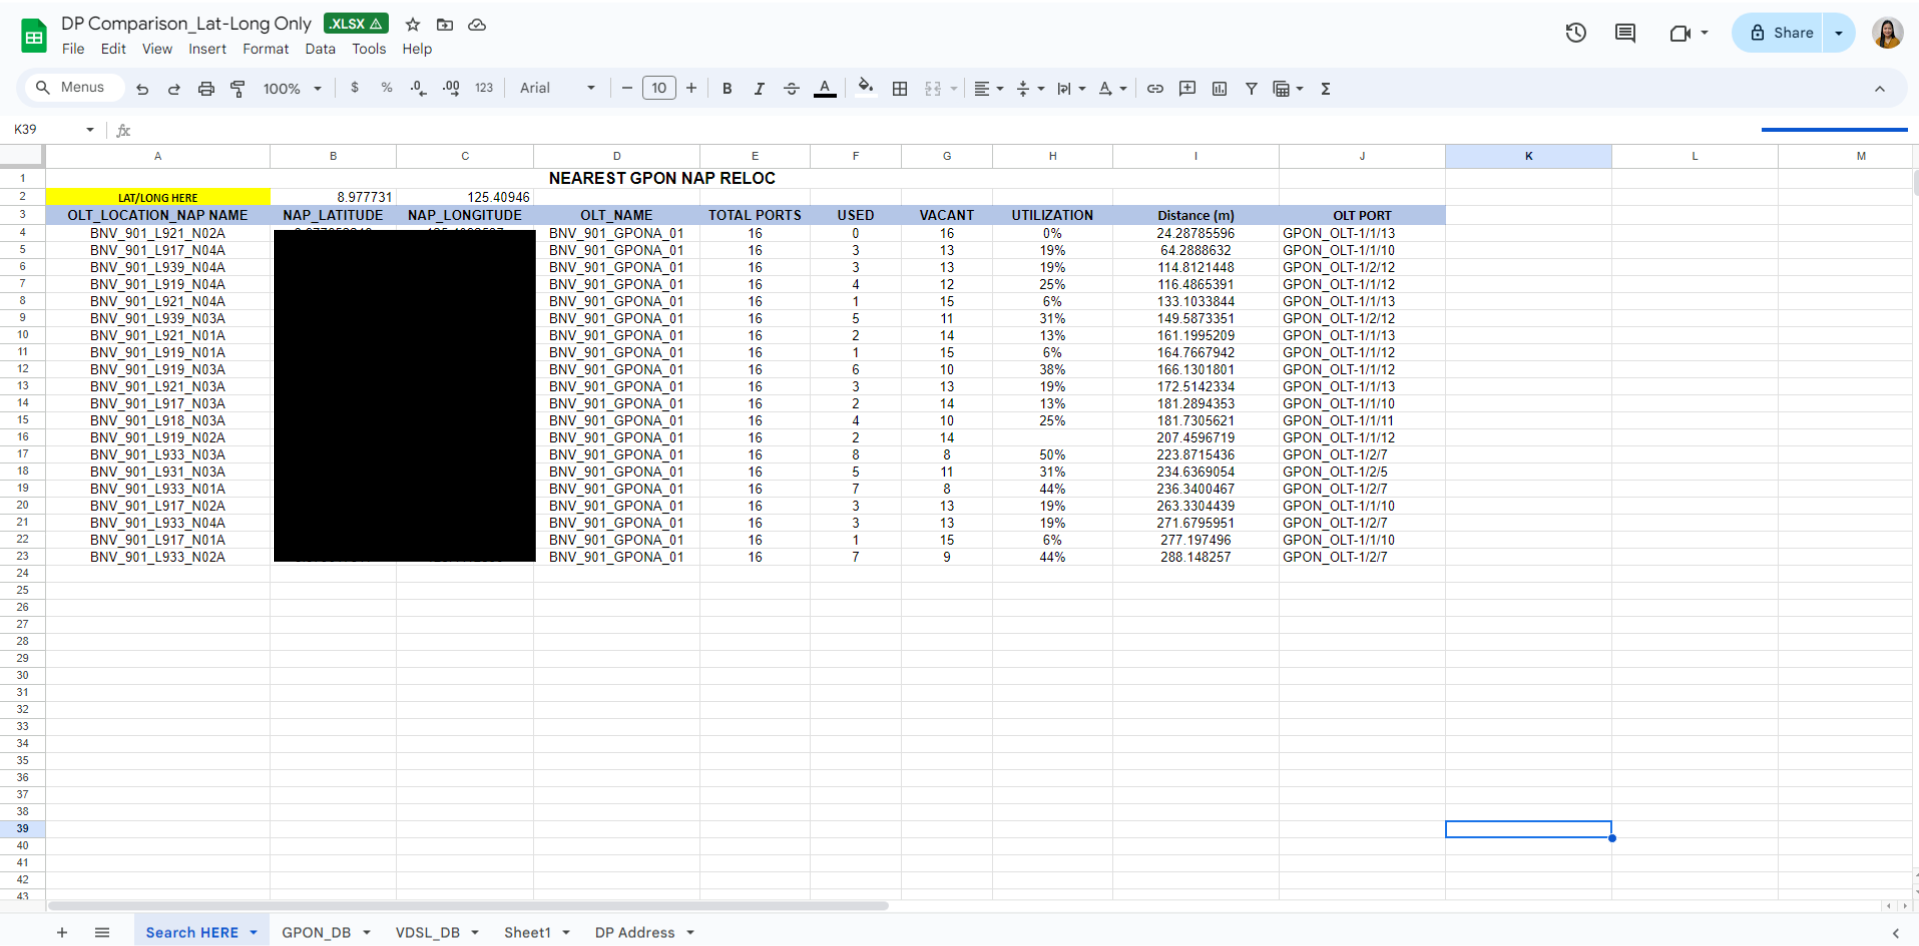1919x946 pixels.
Task: Open the name box dropdown arrow
Action: [90, 130]
